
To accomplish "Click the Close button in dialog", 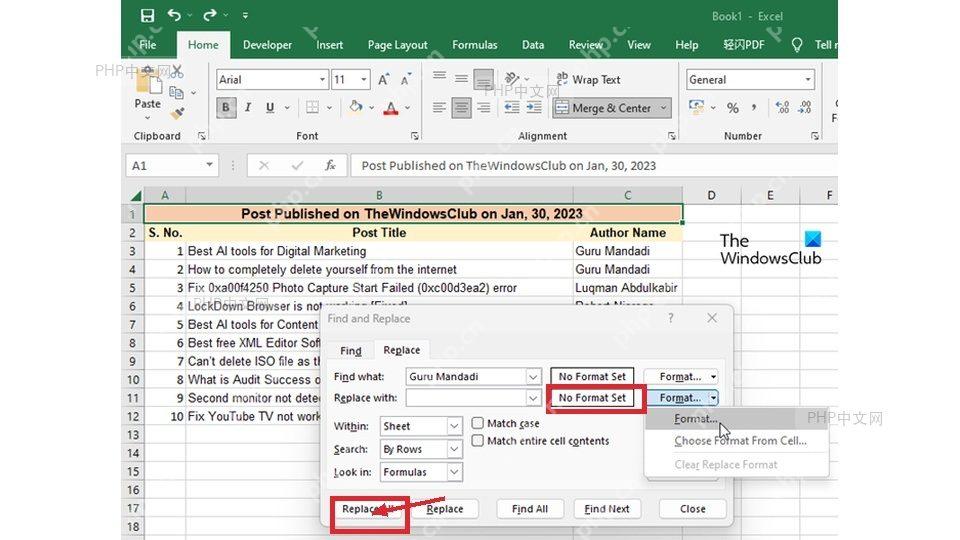I will 692,509.
